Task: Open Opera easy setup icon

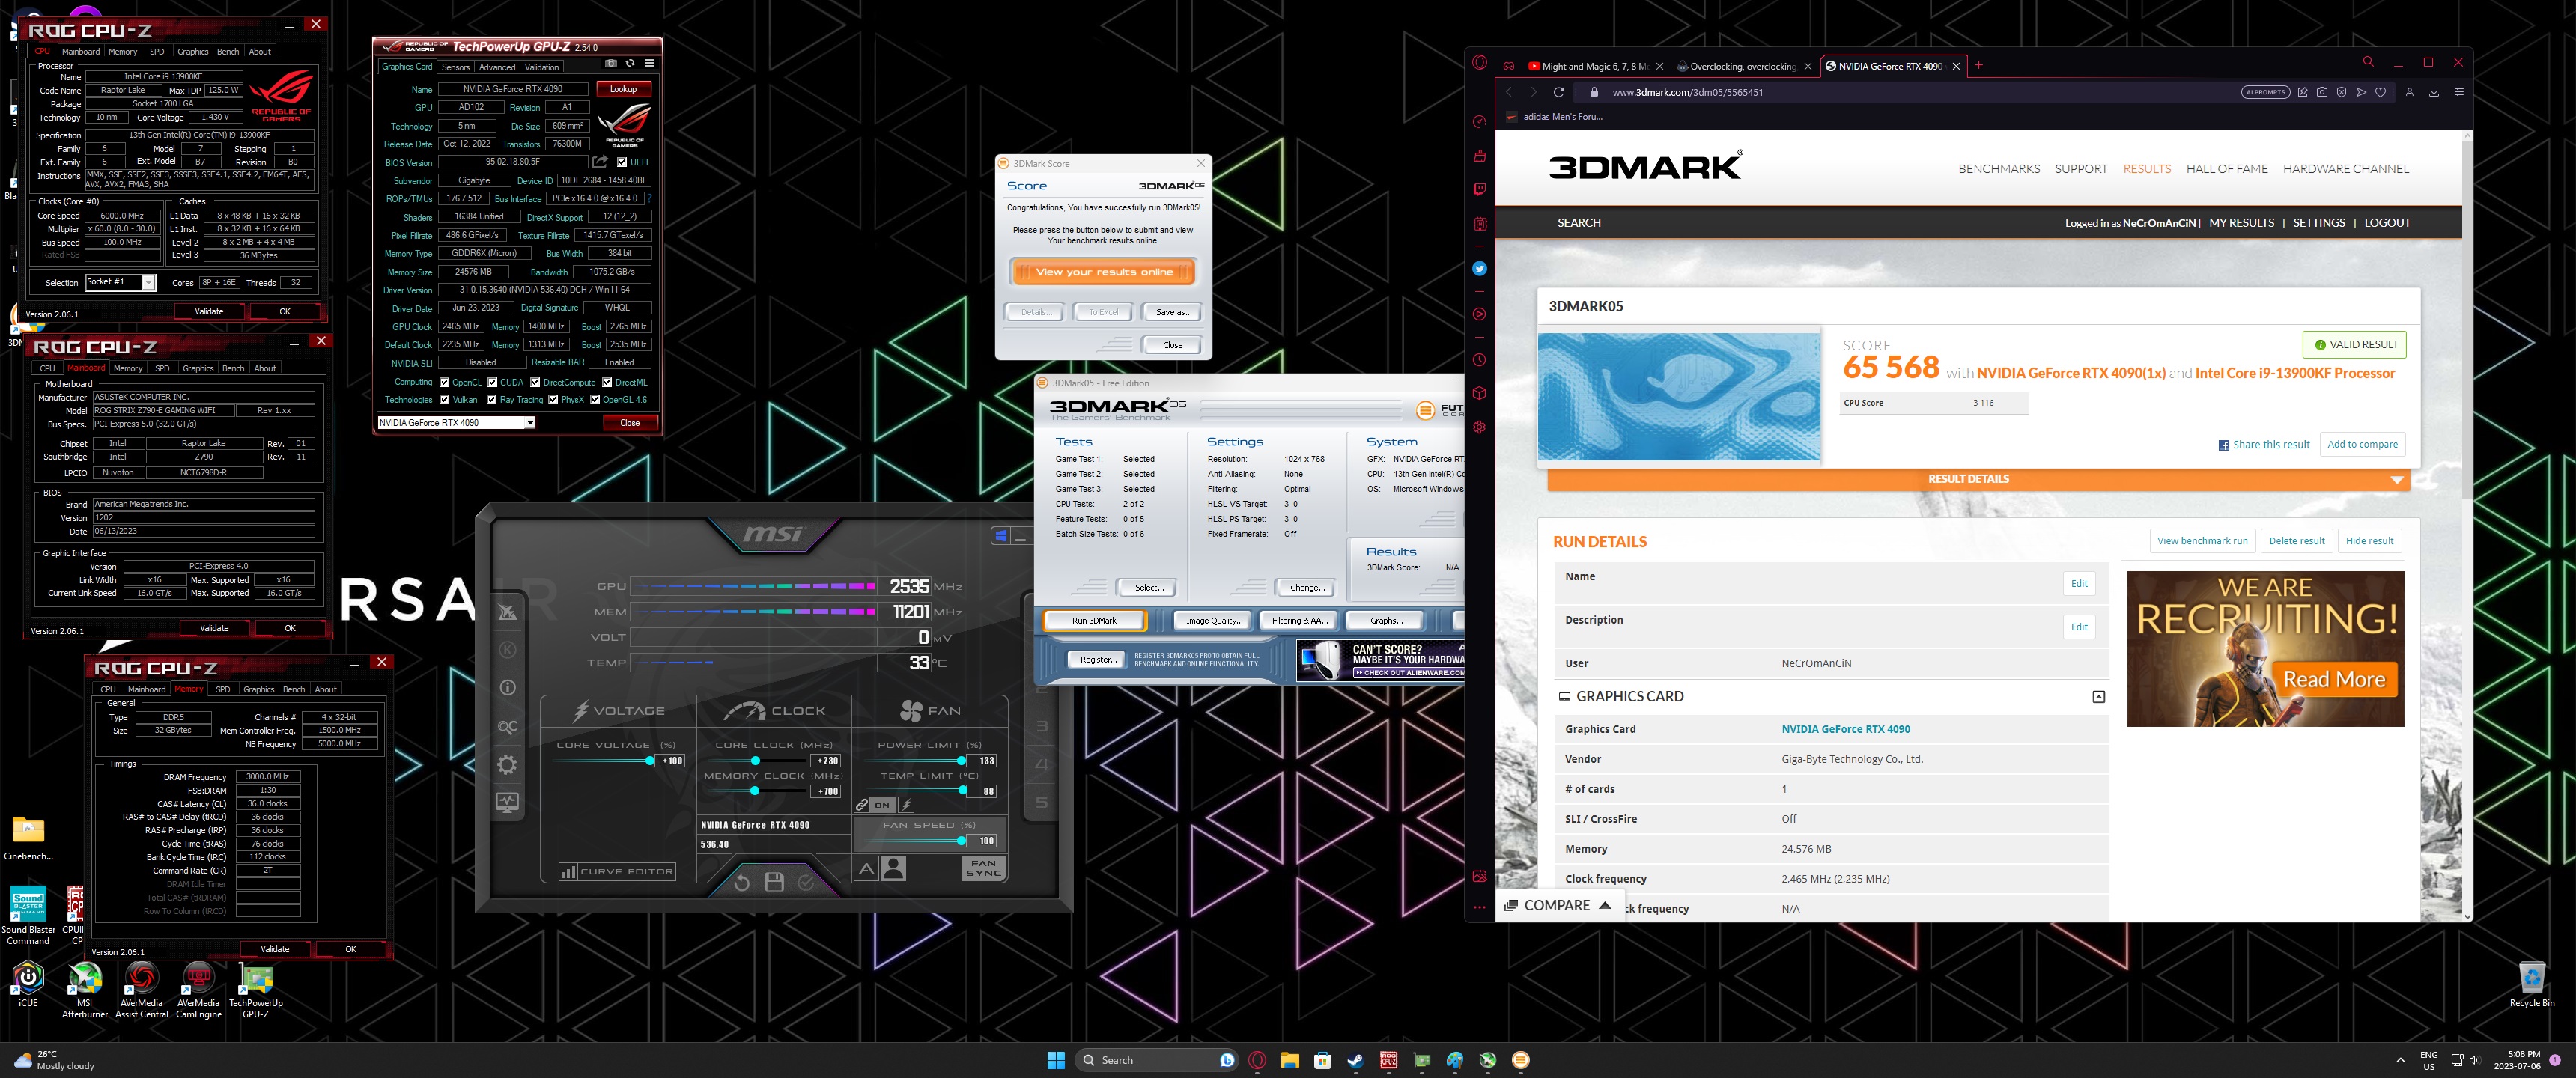Action: coord(2459,92)
